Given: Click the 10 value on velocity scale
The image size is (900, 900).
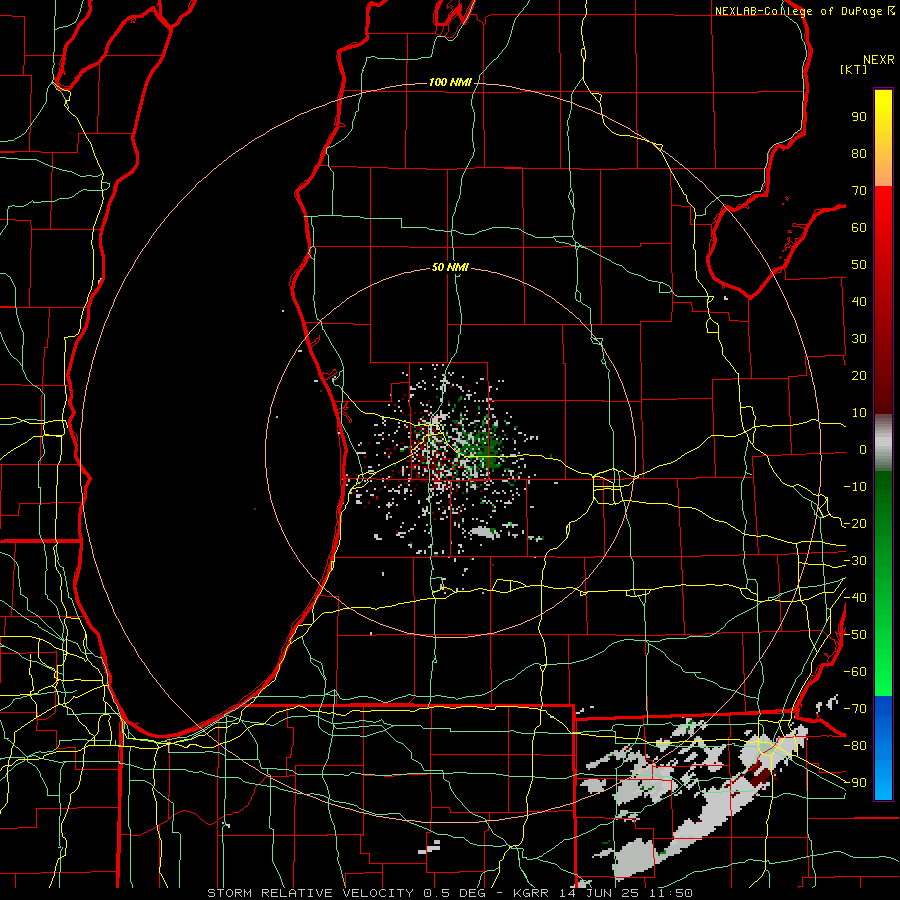Looking at the screenshot, I should (x=859, y=413).
